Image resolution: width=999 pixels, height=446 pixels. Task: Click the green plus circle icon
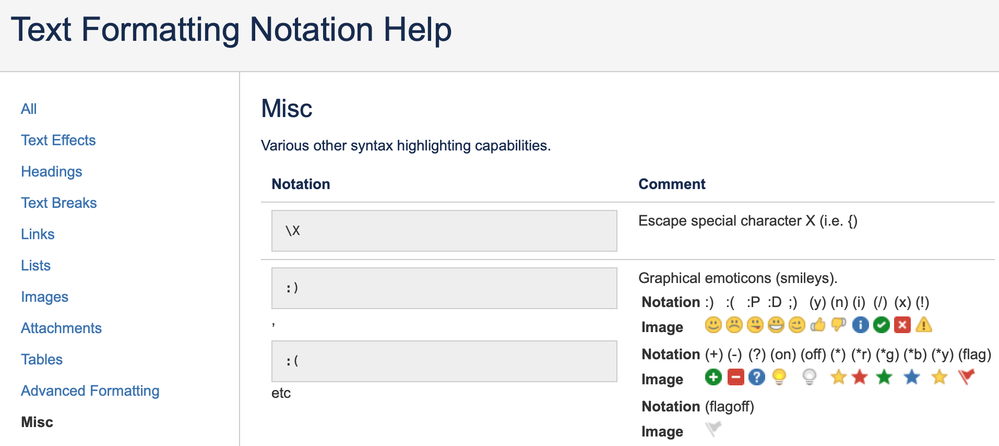[713, 378]
